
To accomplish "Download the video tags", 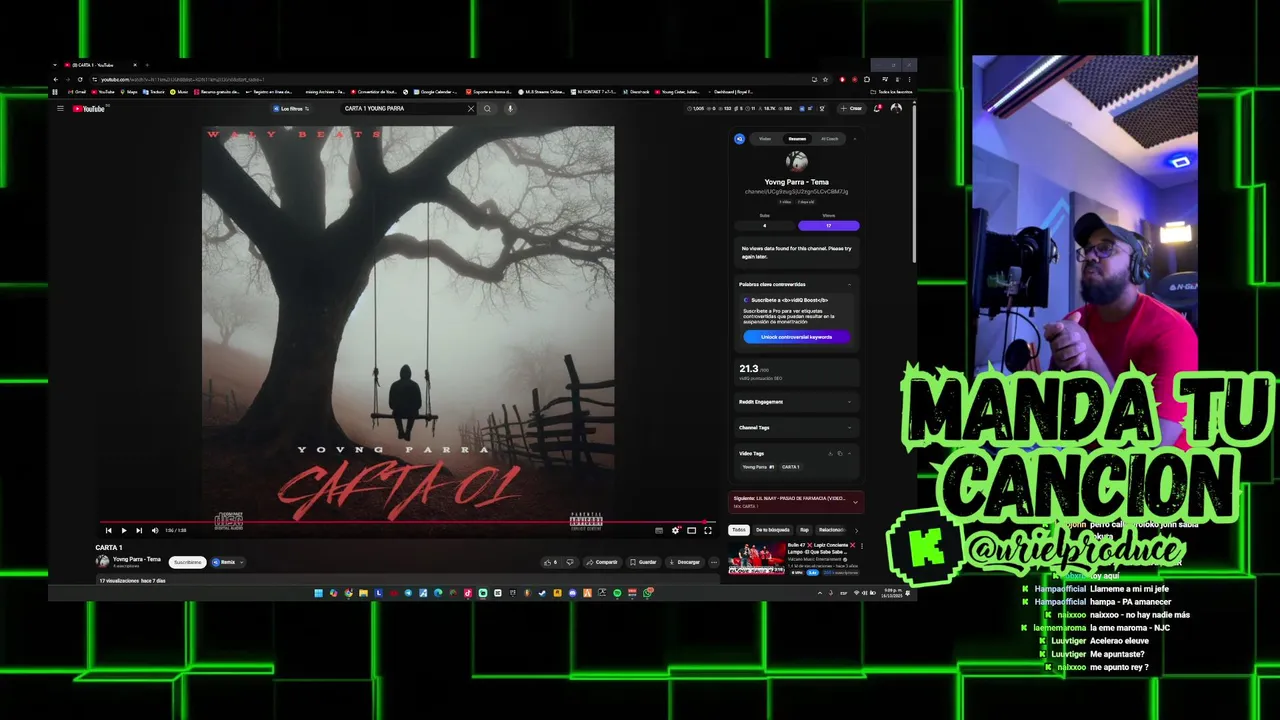I will [x=830, y=453].
